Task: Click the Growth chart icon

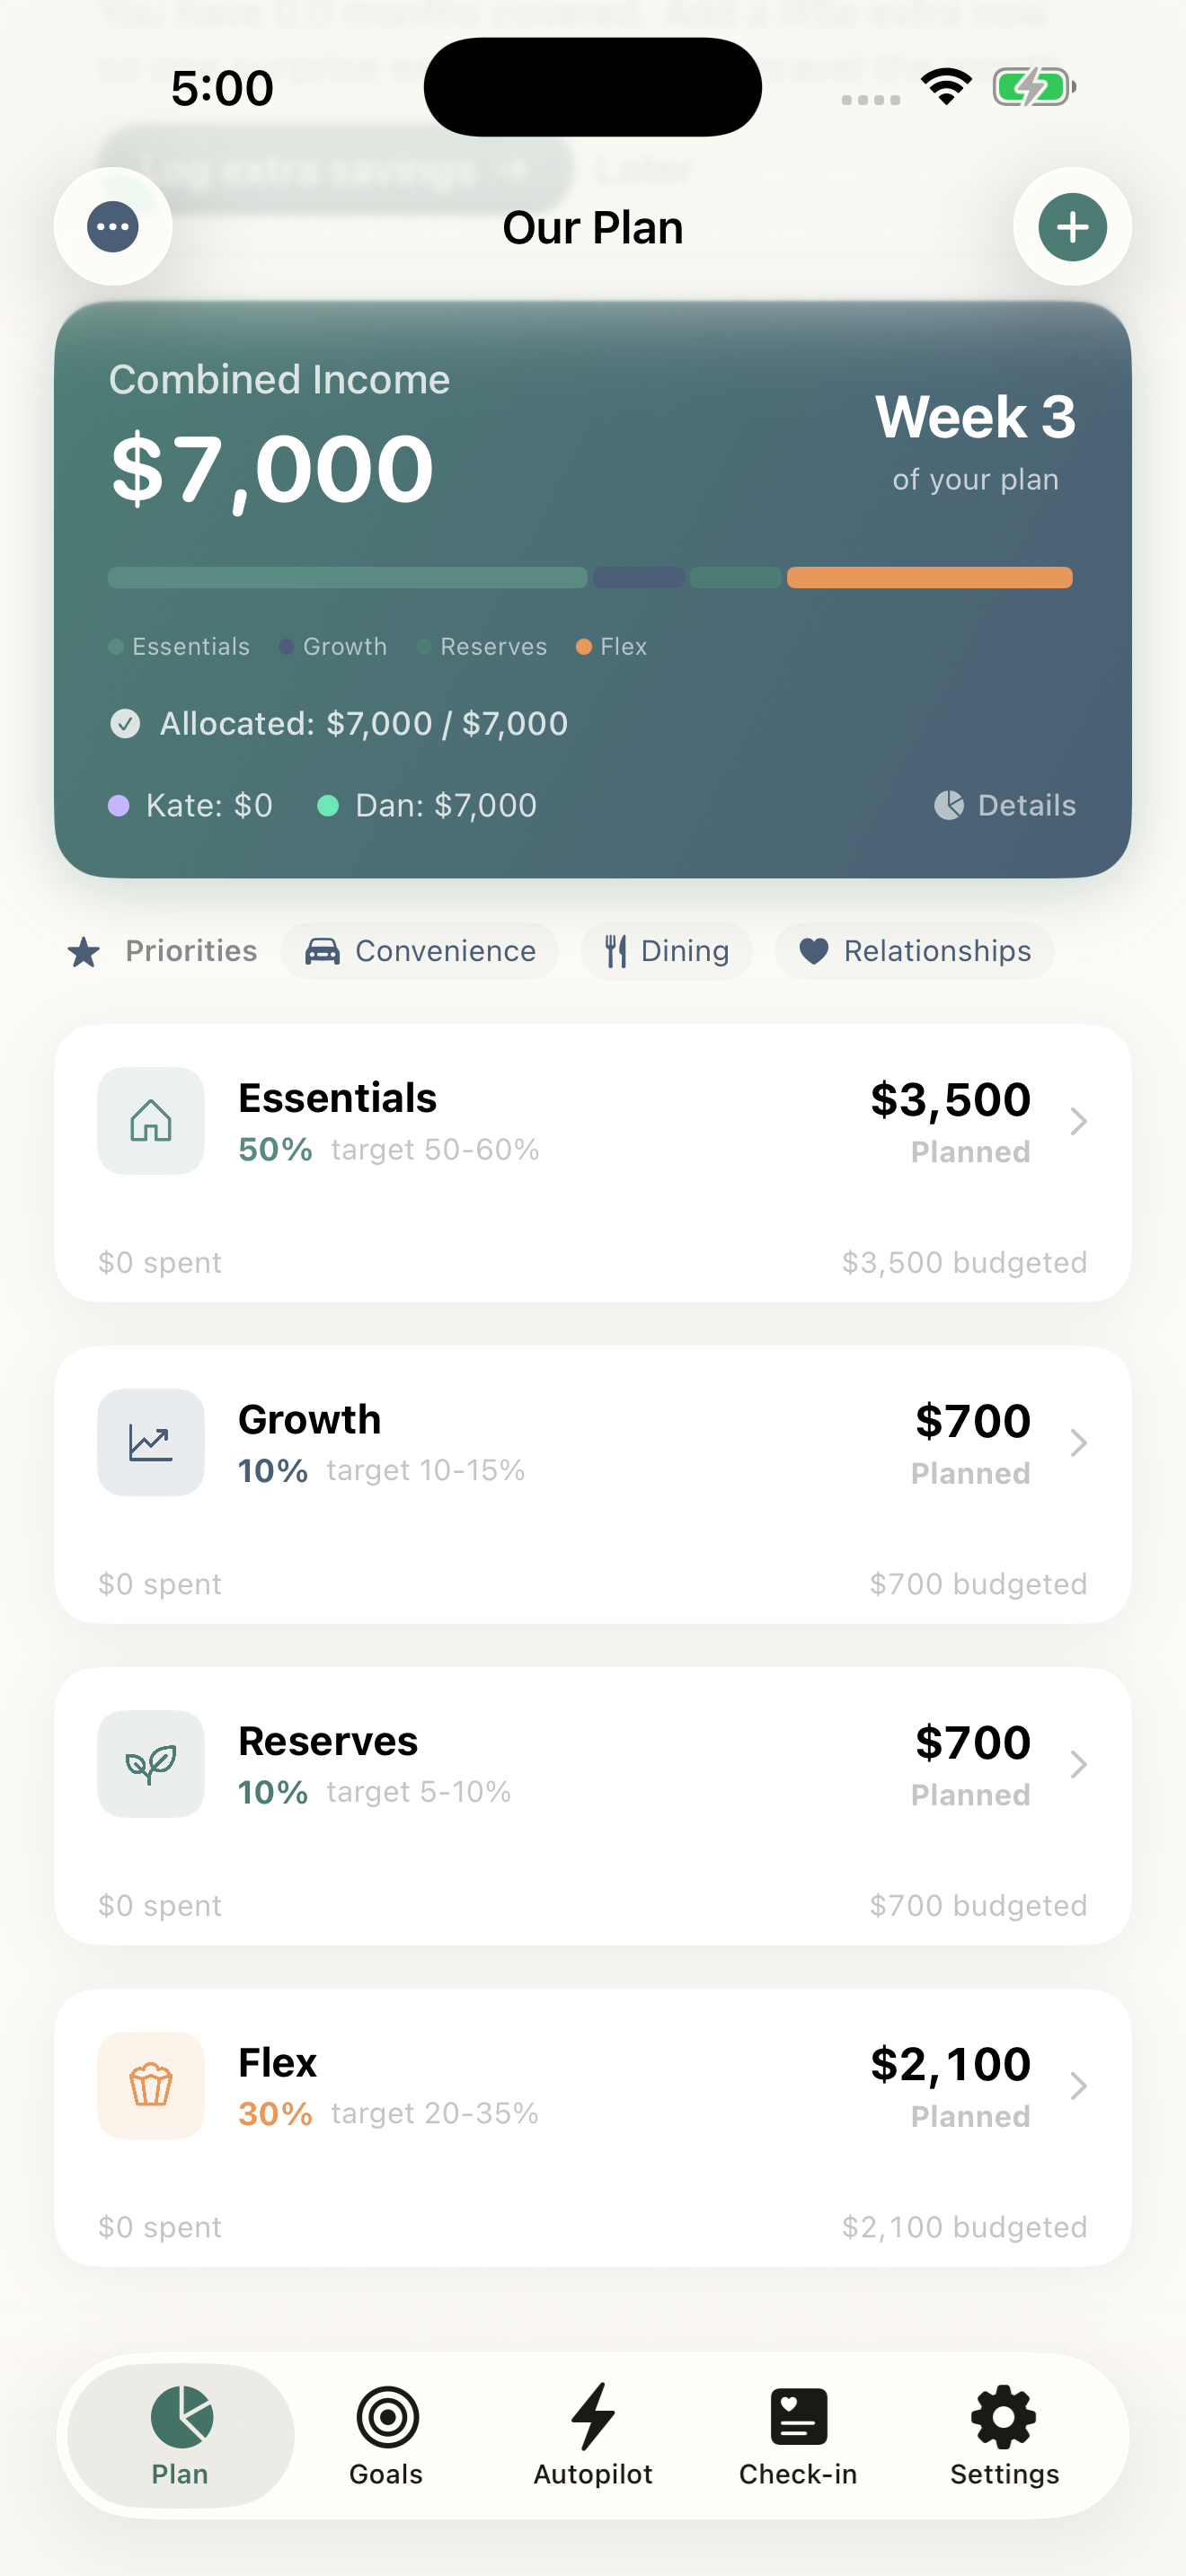Action: pyautogui.click(x=150, y=1442)
